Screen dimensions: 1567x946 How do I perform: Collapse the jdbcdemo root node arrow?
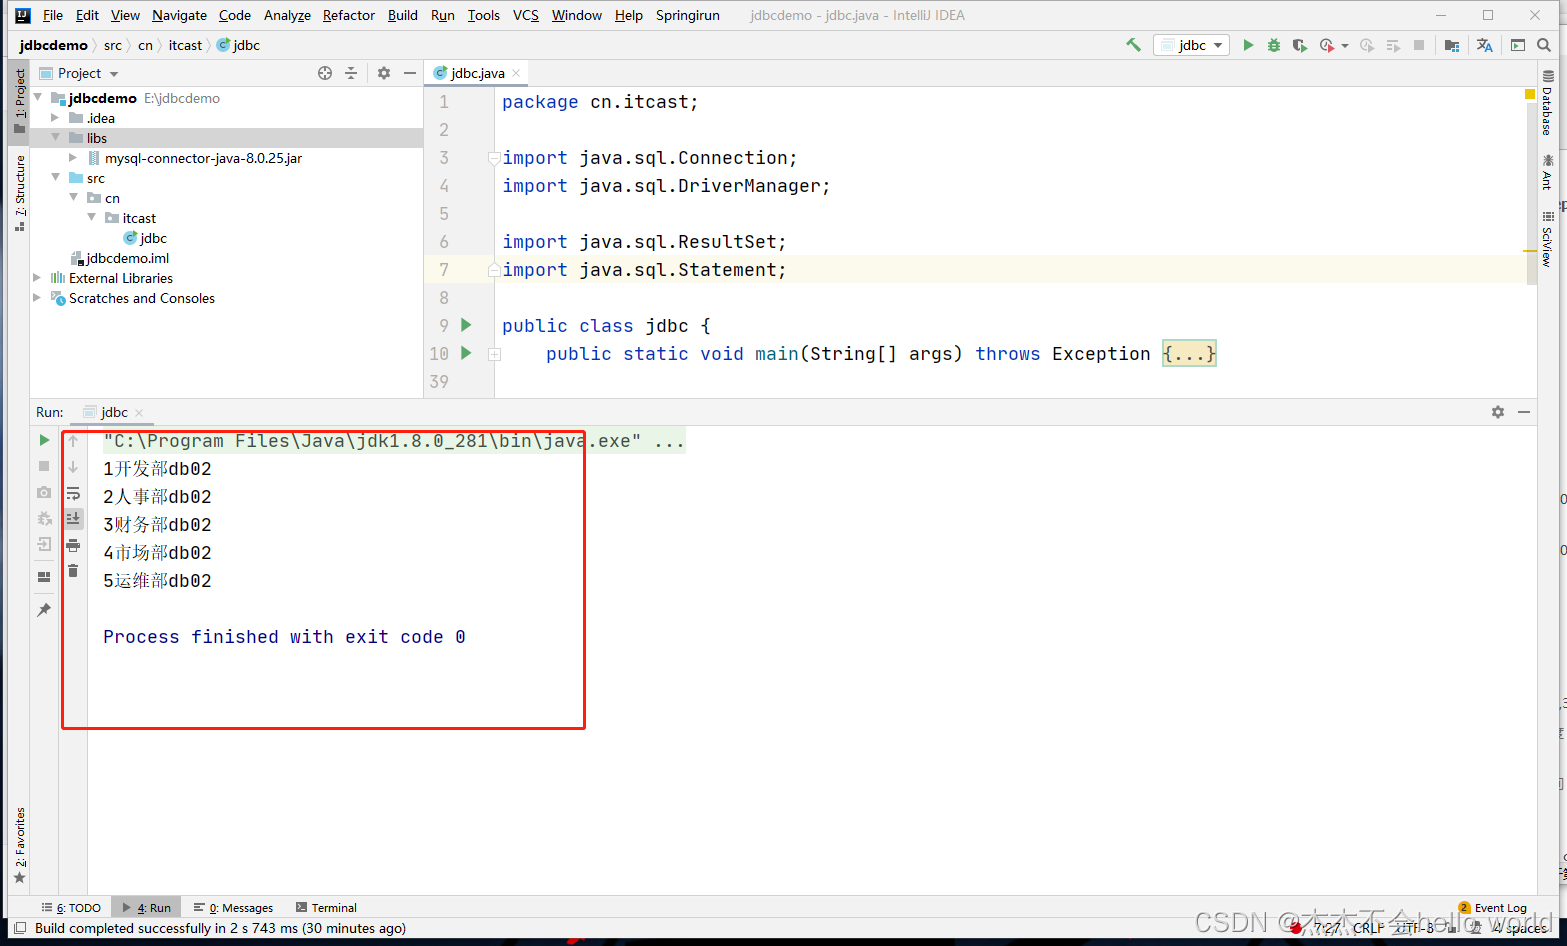[38, 97]
